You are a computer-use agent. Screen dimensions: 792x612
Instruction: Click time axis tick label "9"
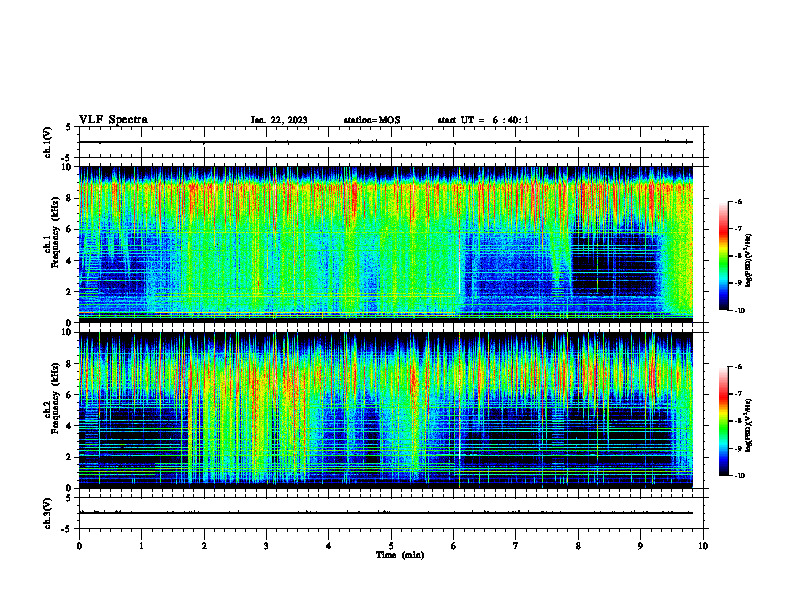pyautogui.click(x=641, y=546)
